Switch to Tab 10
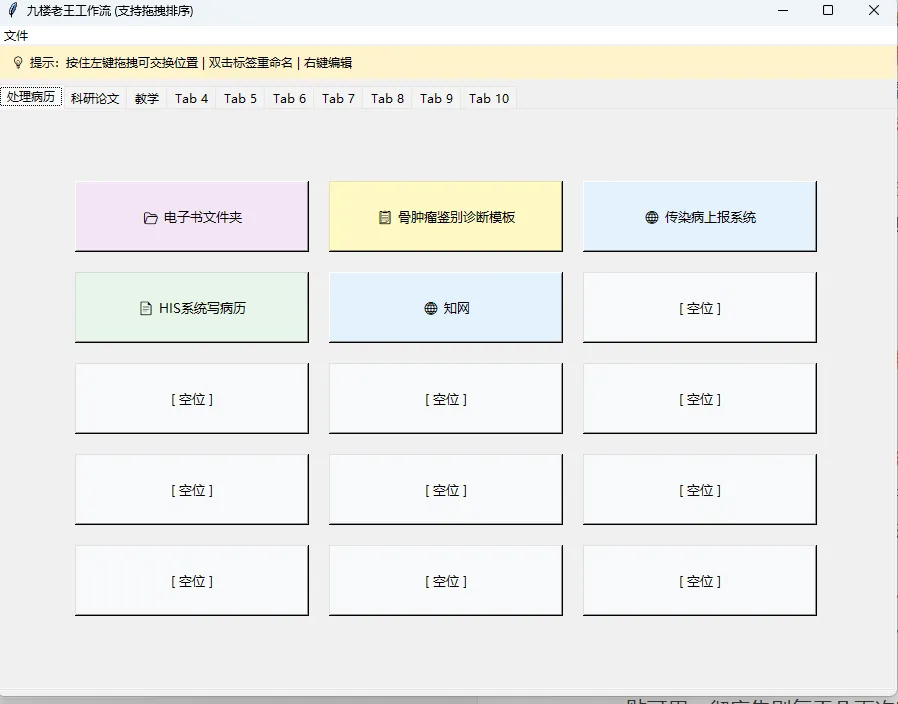 point(489,99)
